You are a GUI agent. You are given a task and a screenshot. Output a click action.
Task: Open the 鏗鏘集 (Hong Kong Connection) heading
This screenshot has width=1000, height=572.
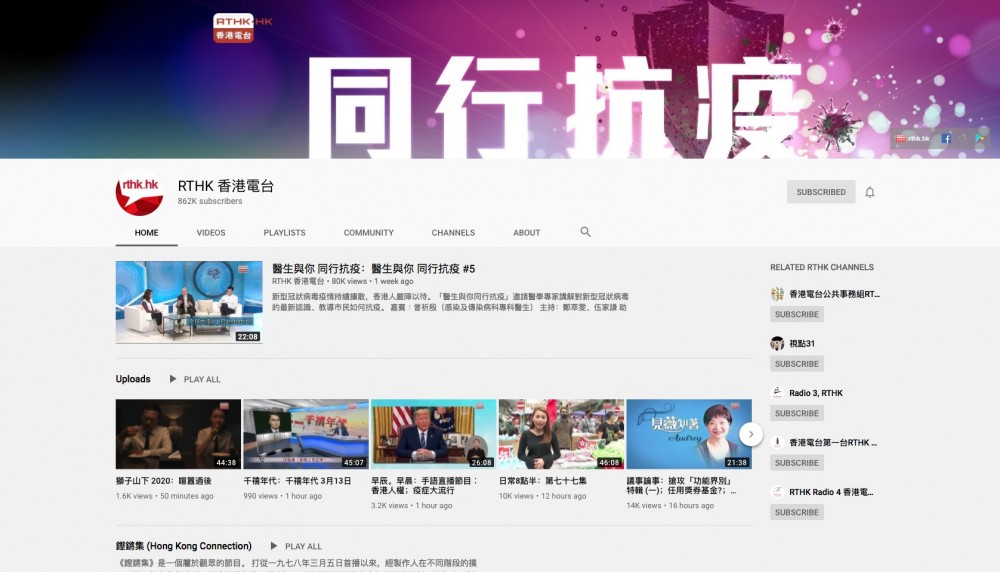click(184, 546)
